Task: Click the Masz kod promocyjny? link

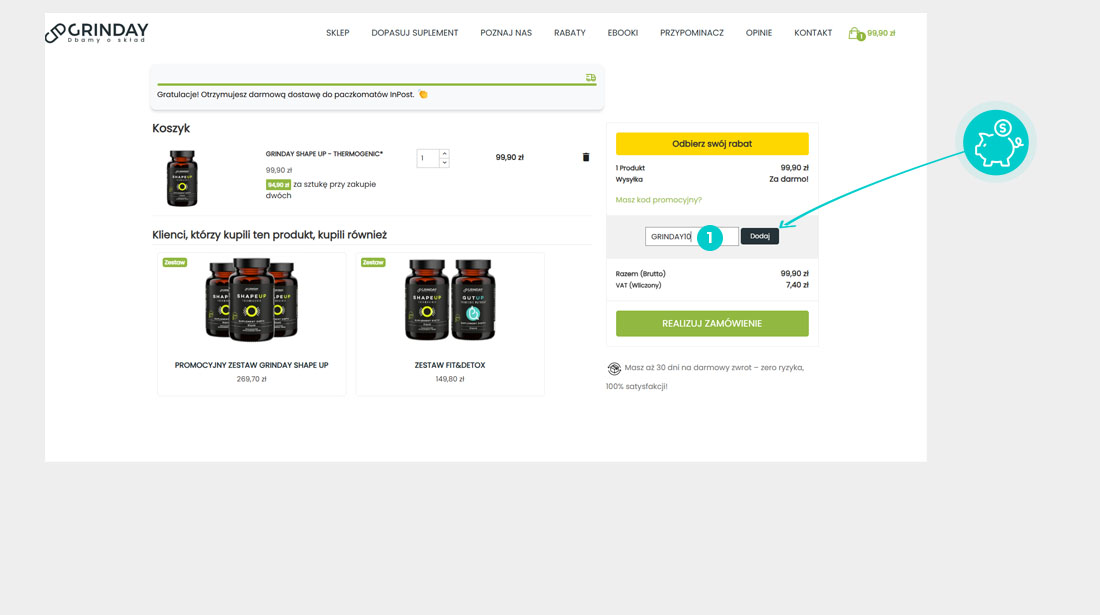Action: 659,200
